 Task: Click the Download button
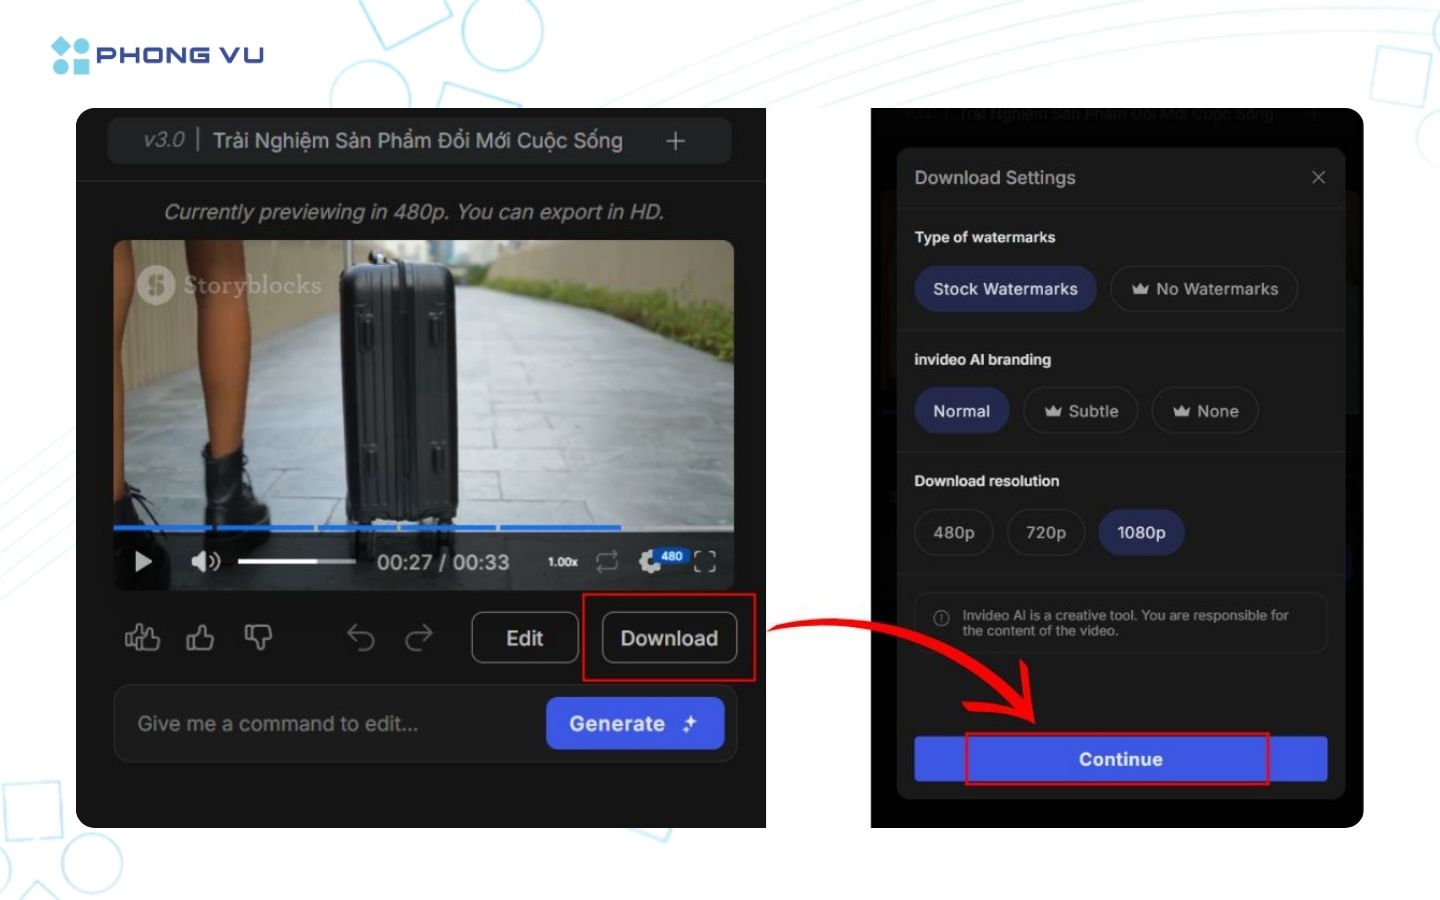tap(669, 638)
